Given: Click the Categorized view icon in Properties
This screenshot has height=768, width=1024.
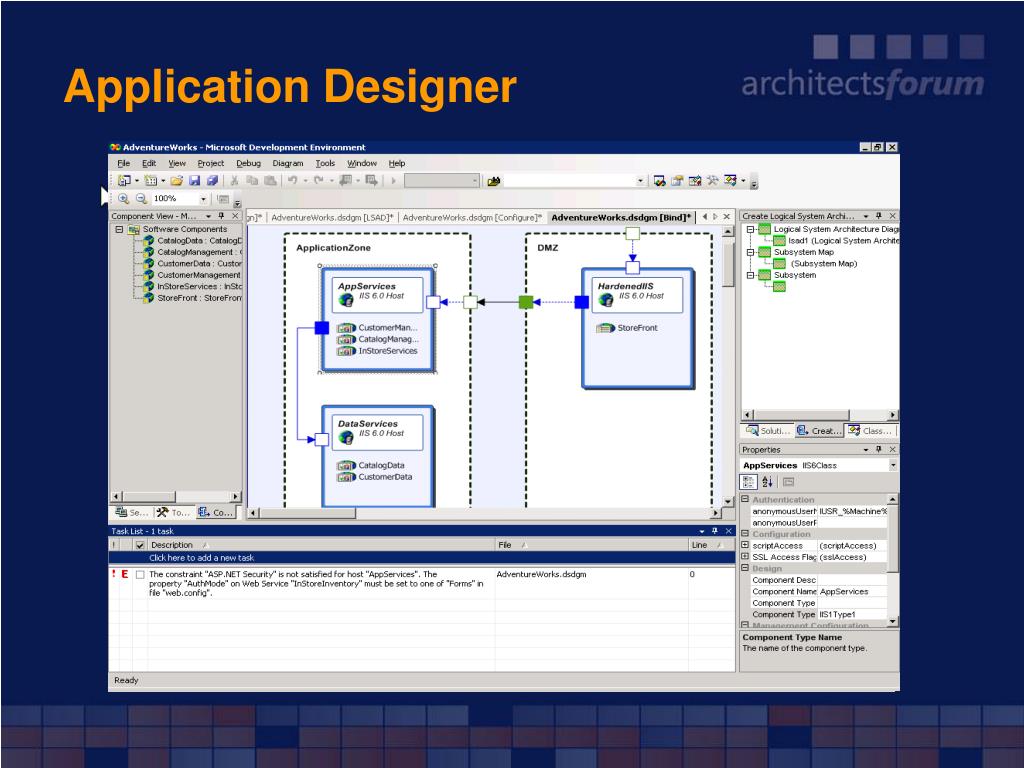Looking at the screenshot, I should pos(748,482).
